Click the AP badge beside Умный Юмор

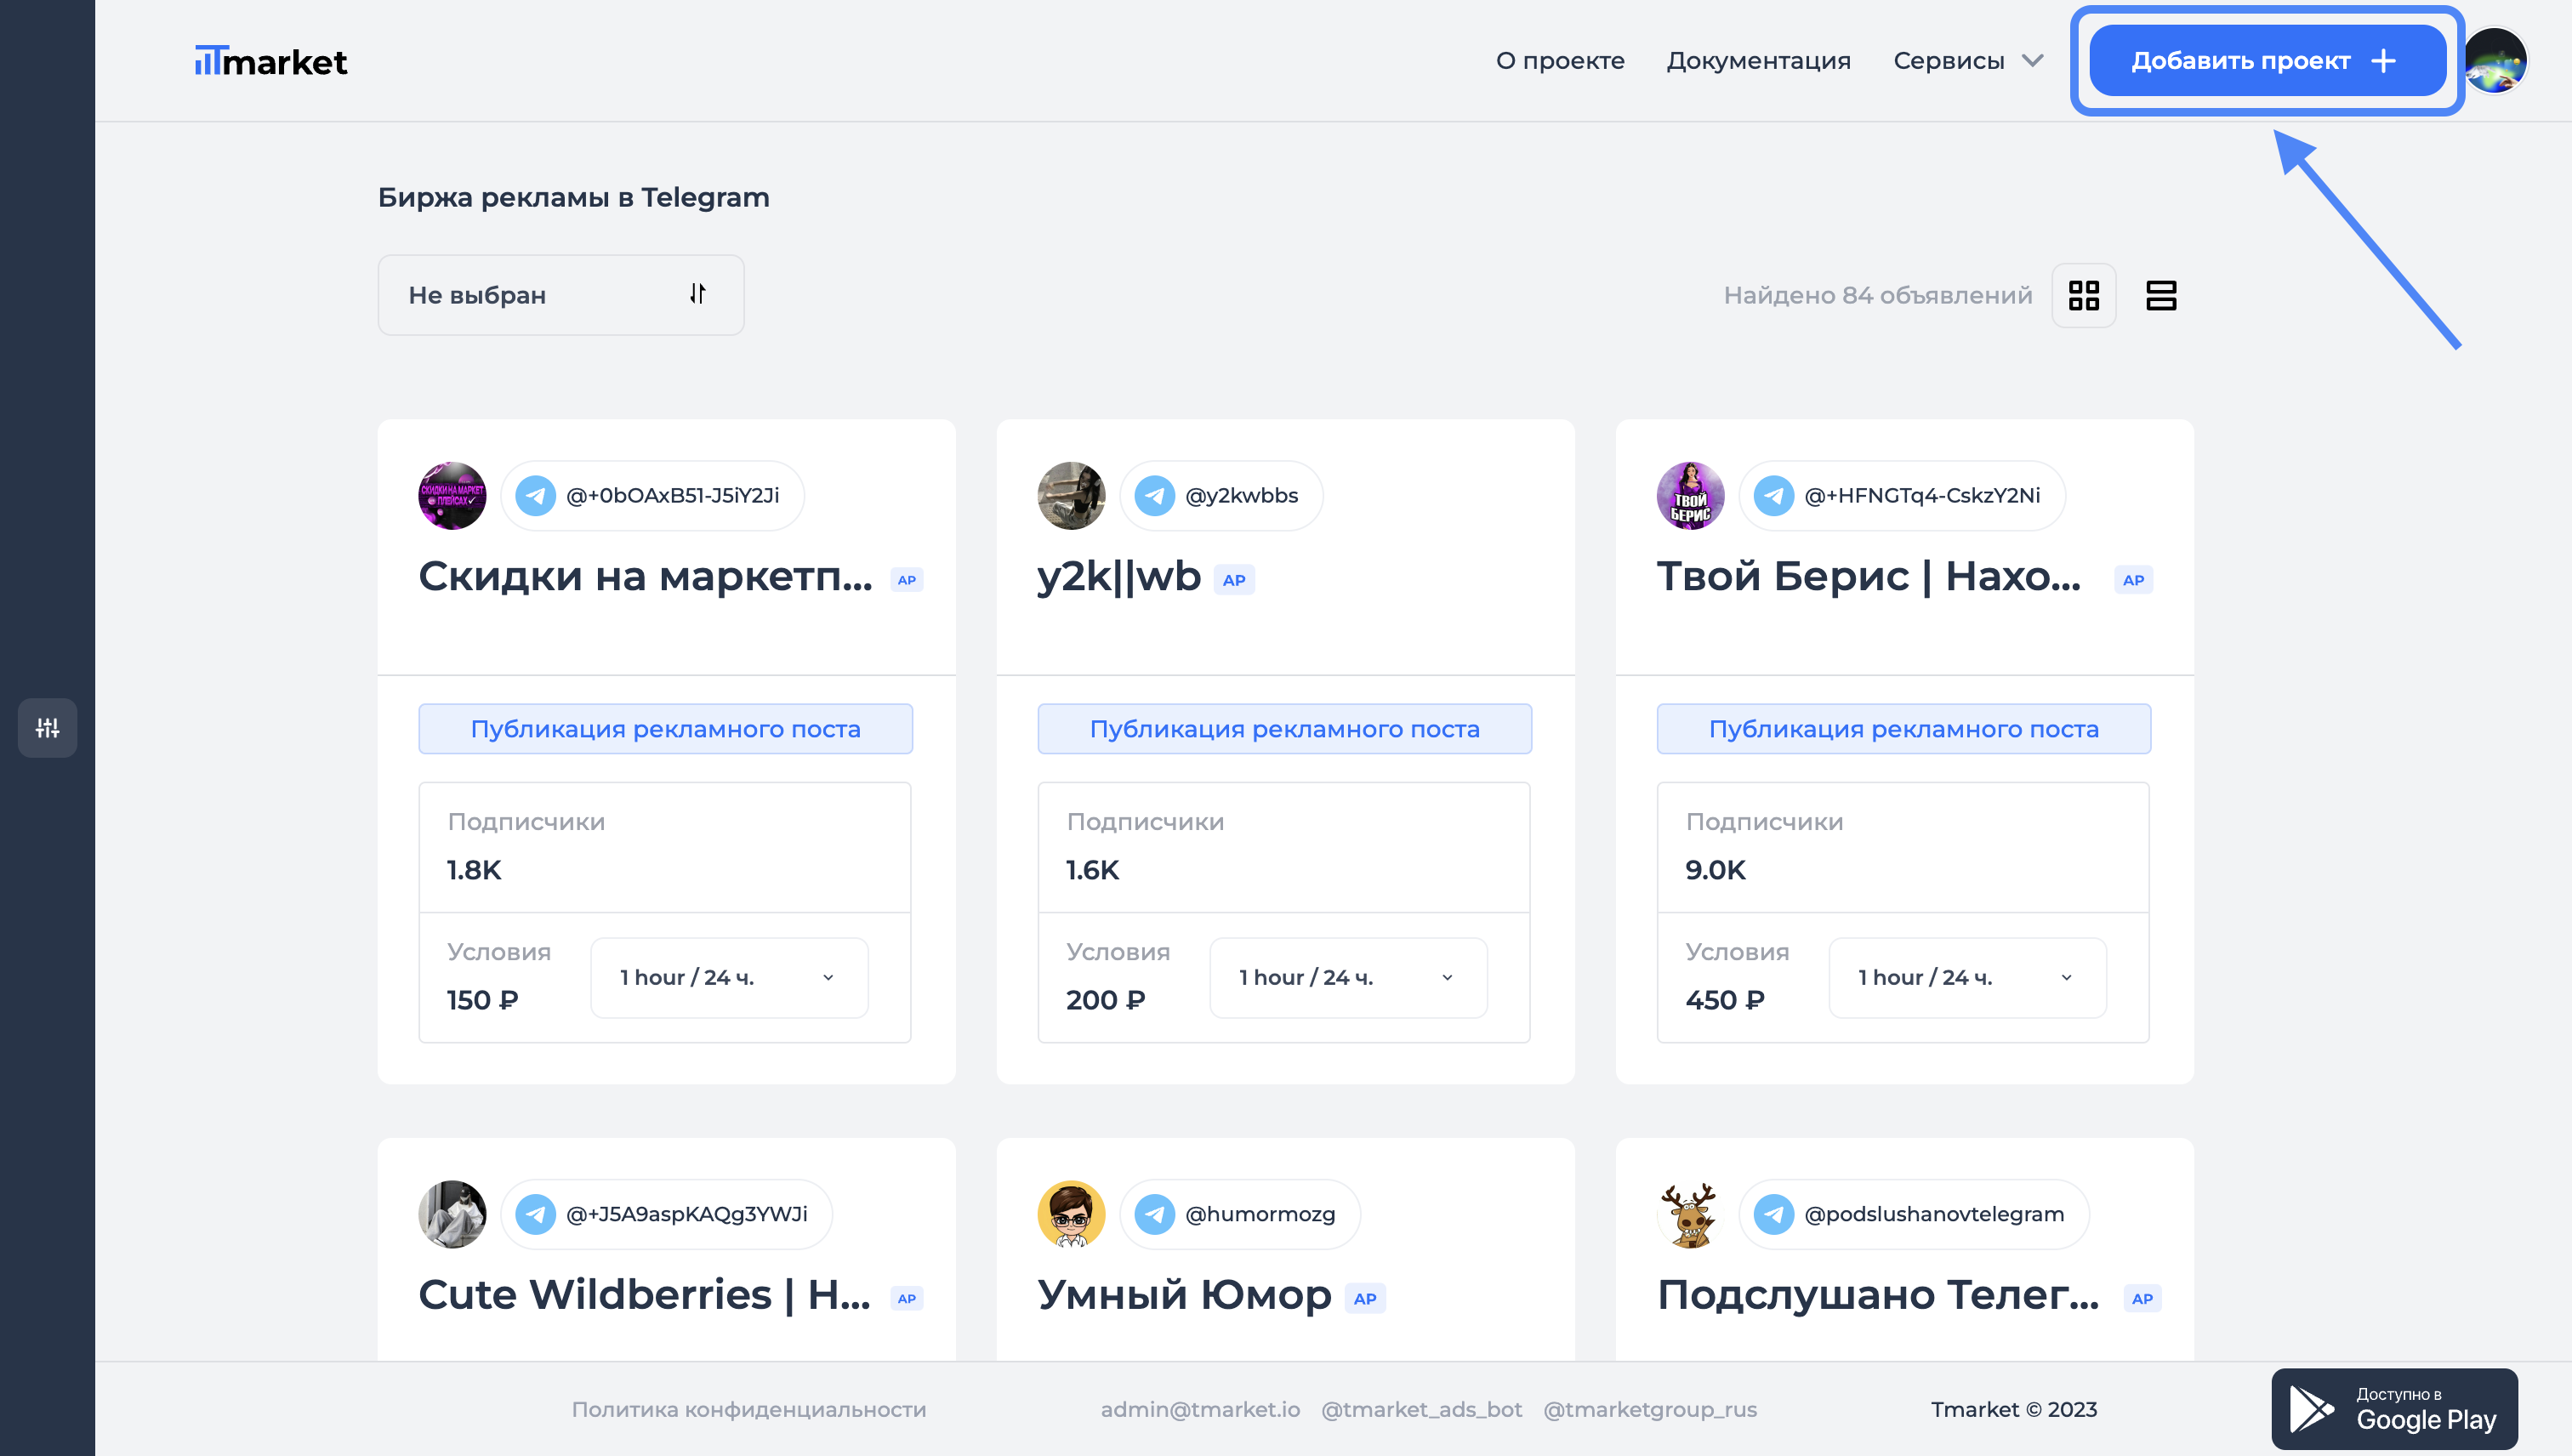point(1365,1299)
